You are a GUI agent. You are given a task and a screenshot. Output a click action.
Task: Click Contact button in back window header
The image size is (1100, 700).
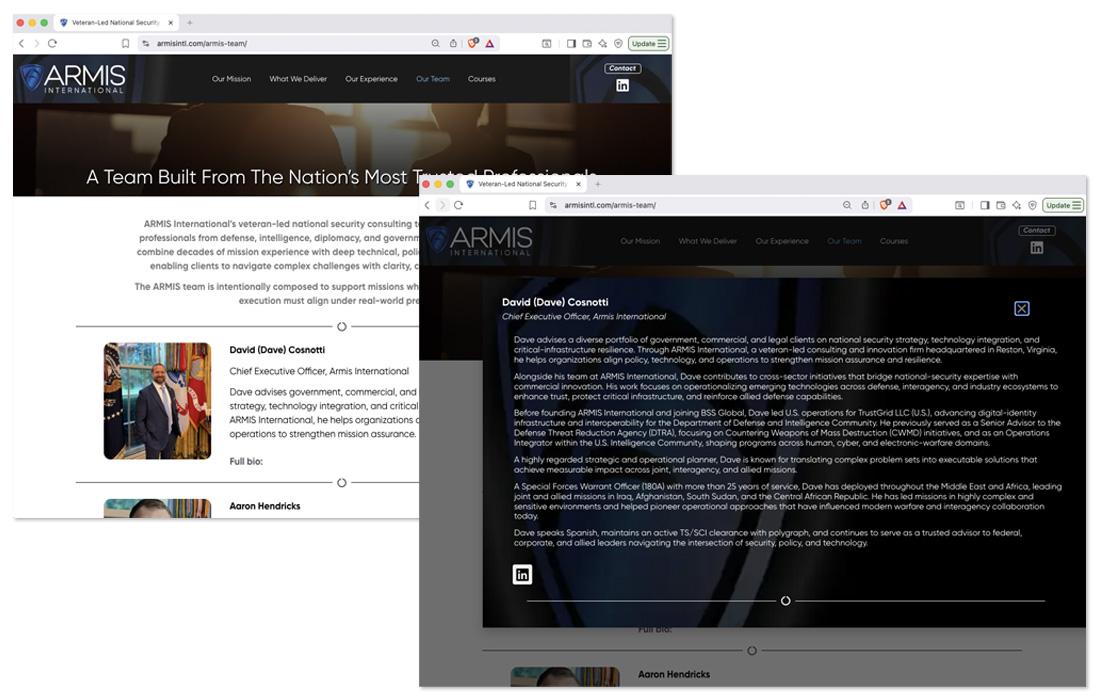click(622, 68)
